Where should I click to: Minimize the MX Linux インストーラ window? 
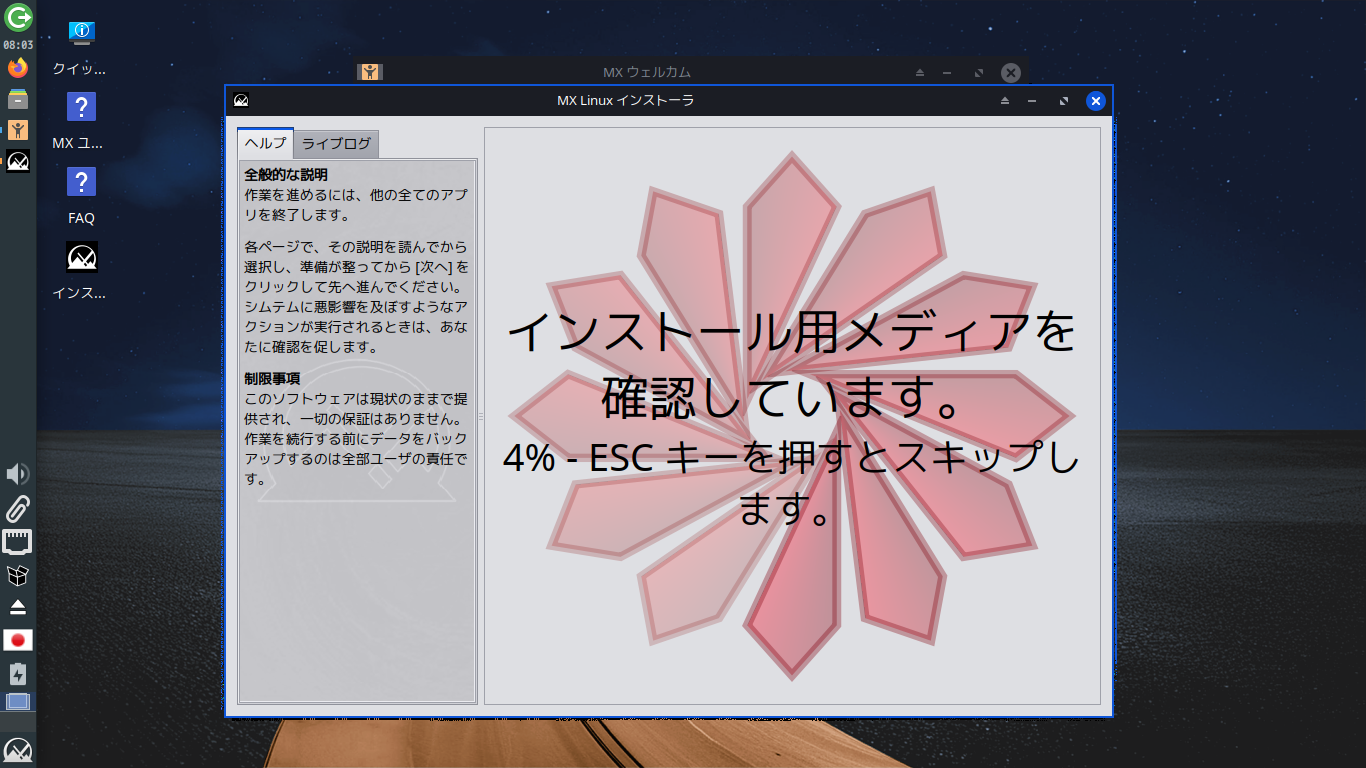coord(1033,101)
